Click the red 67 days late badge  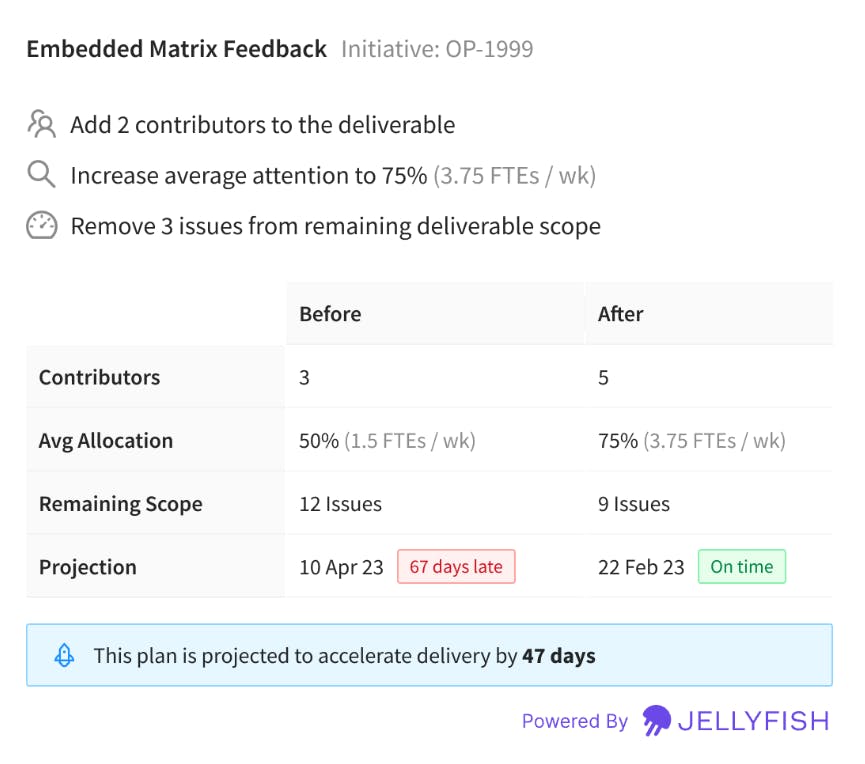coord(456,567)
